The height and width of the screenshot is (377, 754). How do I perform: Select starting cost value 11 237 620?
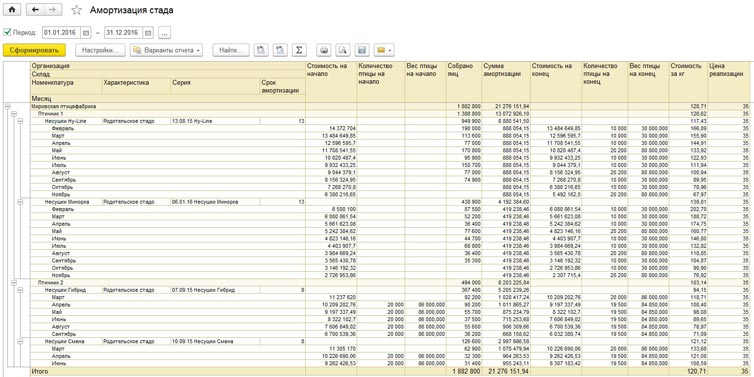coord(331,297)
